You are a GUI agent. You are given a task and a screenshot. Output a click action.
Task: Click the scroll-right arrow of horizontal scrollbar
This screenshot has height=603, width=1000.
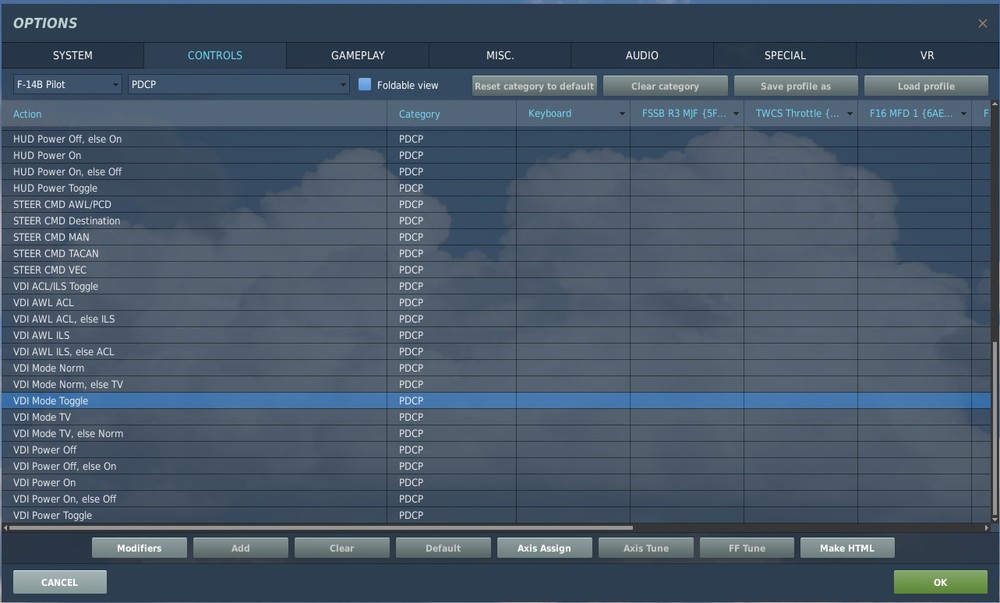[986, 528]
